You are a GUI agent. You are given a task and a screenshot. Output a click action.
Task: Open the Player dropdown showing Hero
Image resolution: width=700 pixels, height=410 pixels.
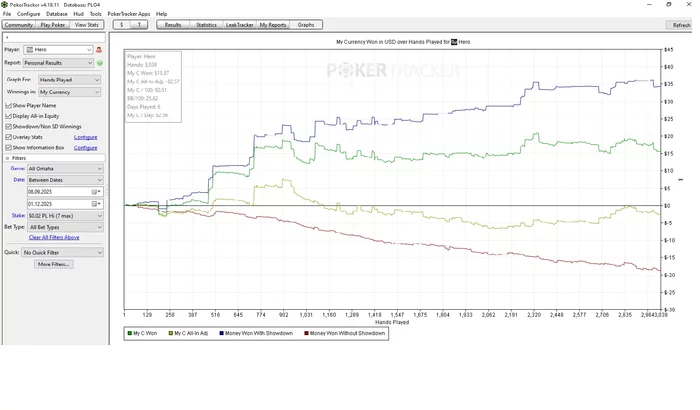[58, 50]
